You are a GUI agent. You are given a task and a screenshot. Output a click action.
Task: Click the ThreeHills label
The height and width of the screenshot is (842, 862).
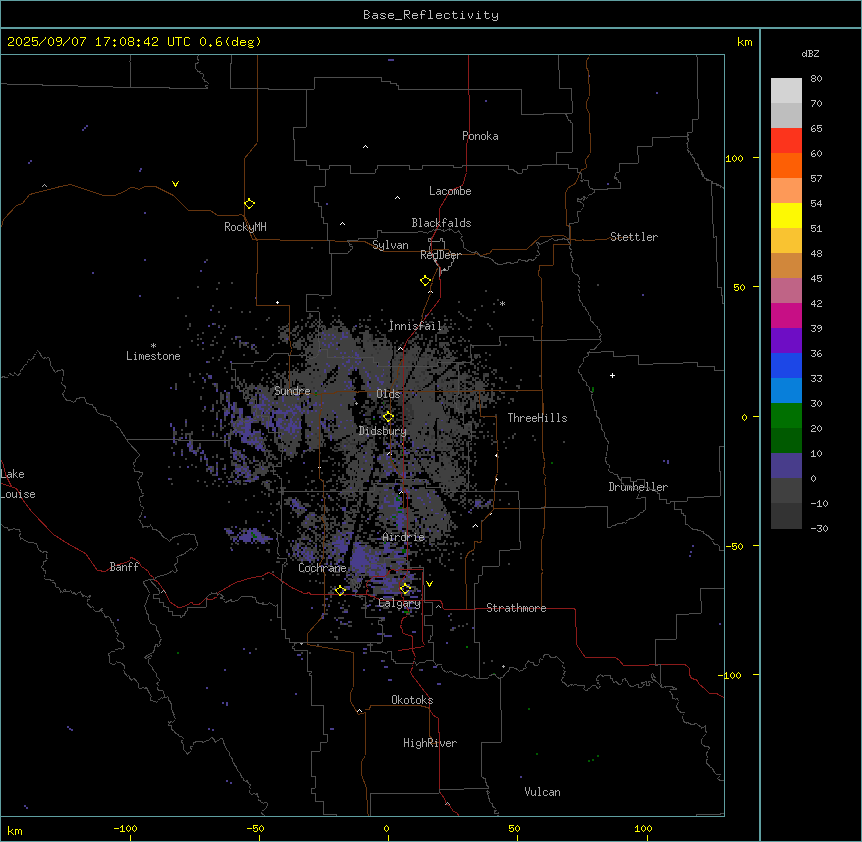click(537, 418)
